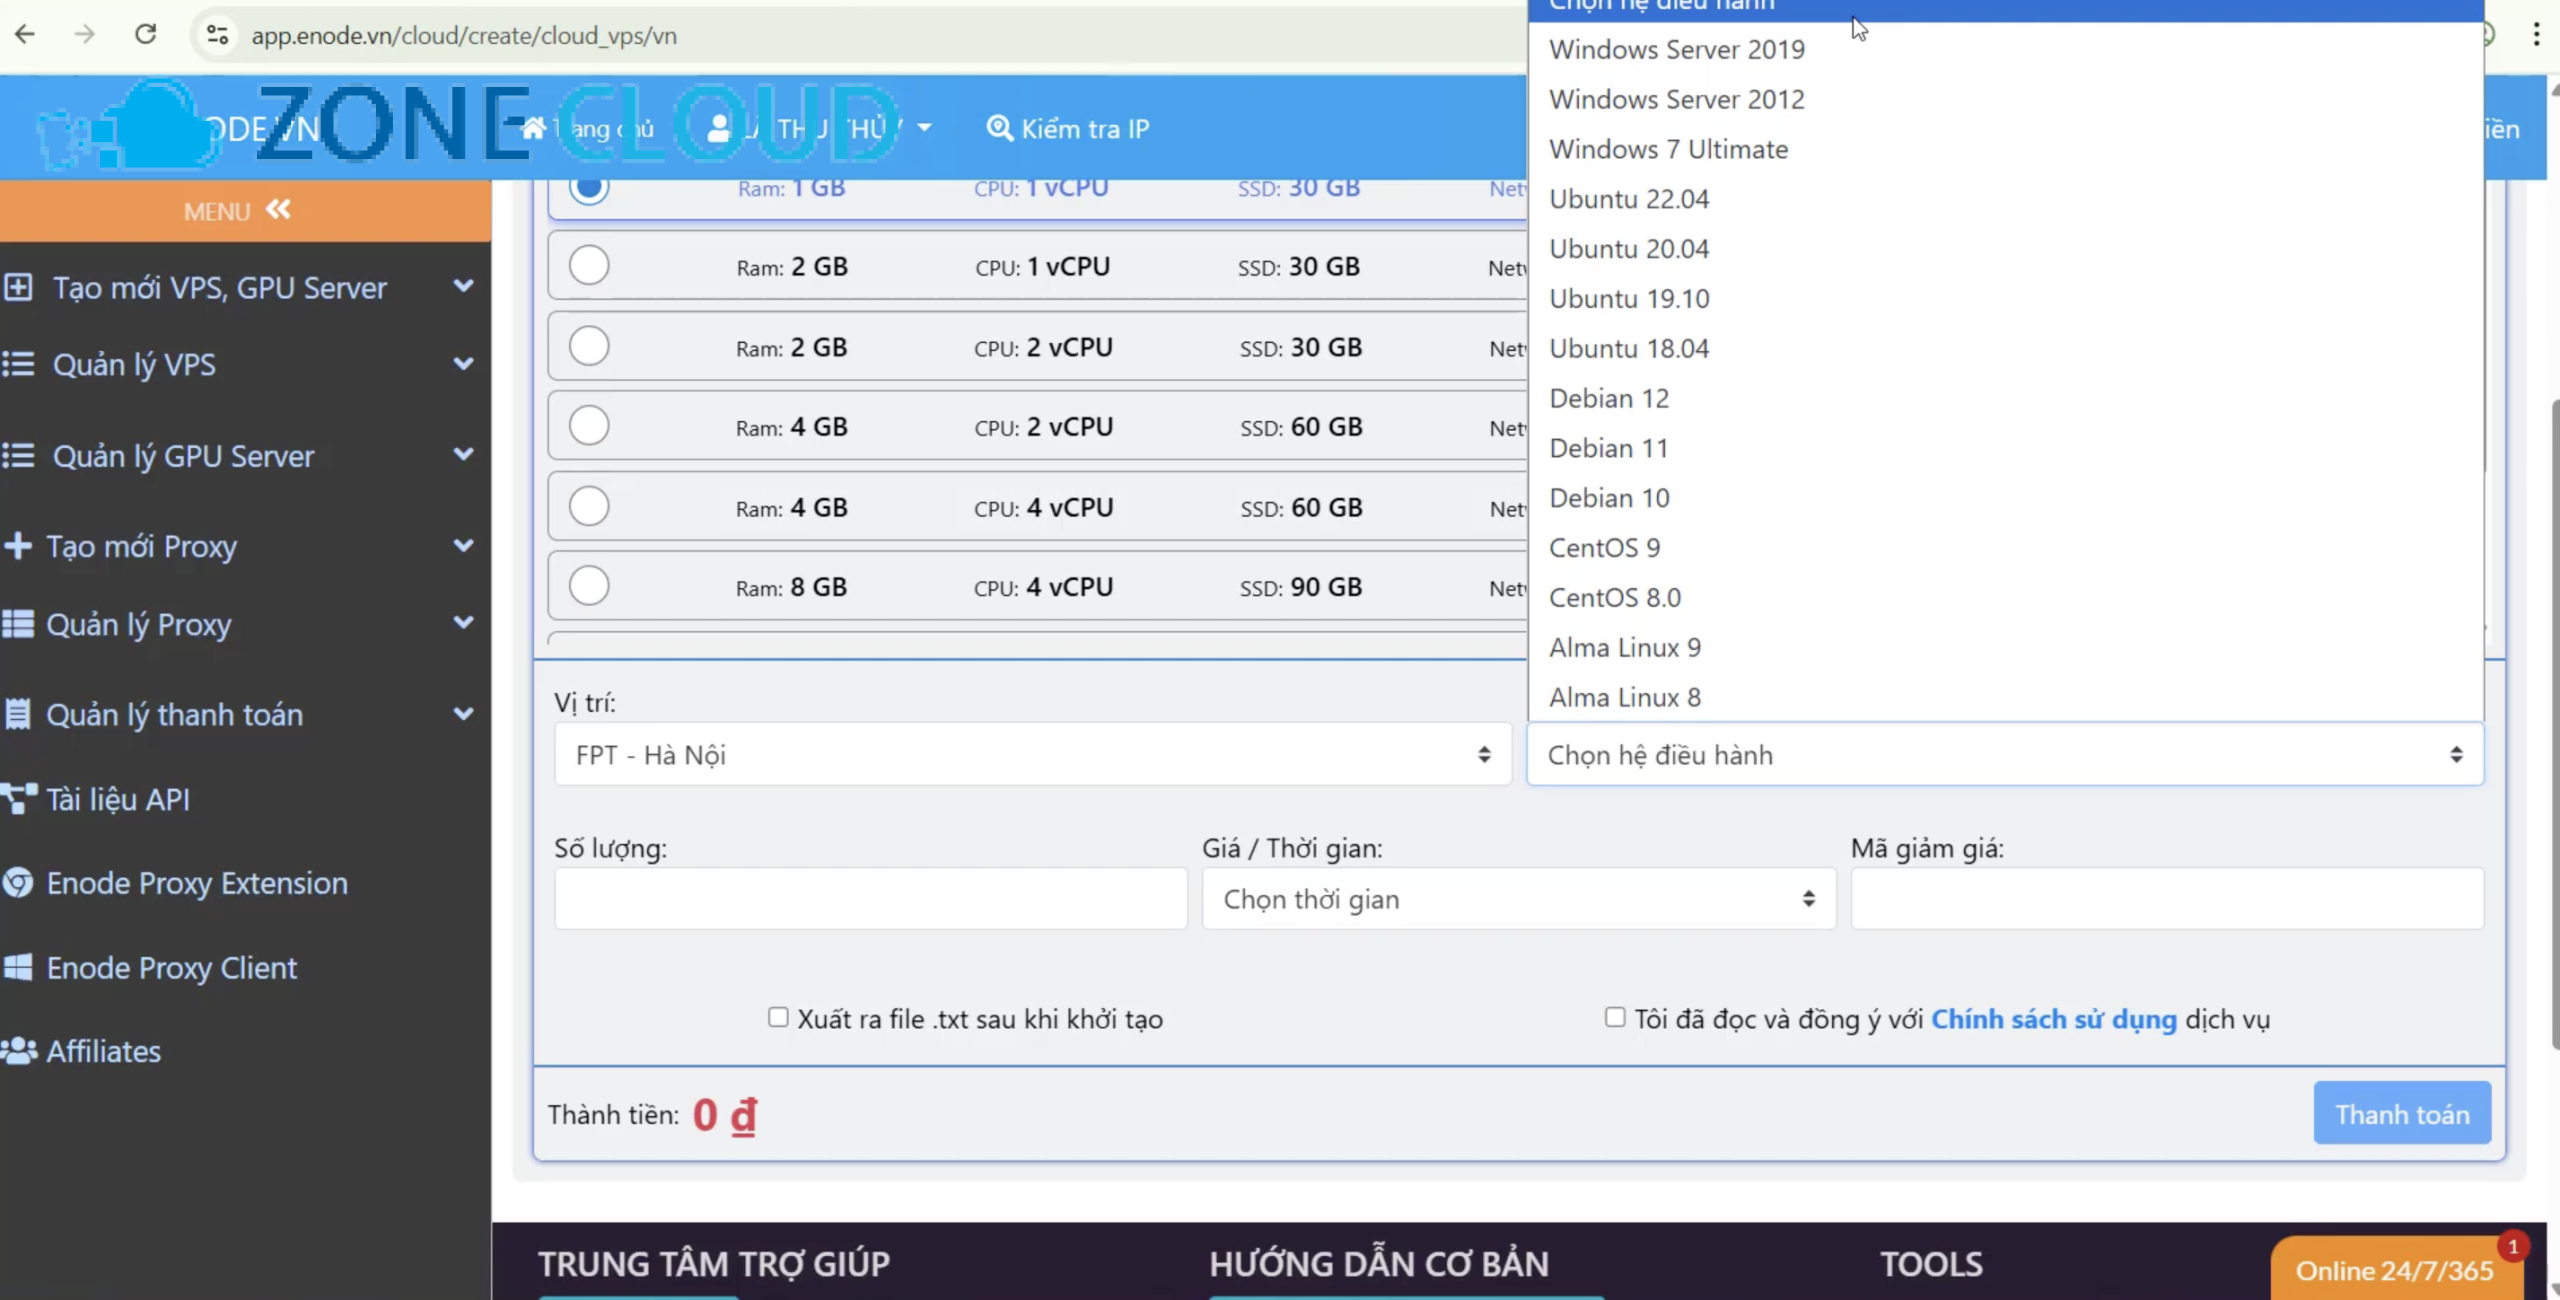Click the Số lượng input field
Viewport: 2560px width, 1300px height.
coord(871,899)
